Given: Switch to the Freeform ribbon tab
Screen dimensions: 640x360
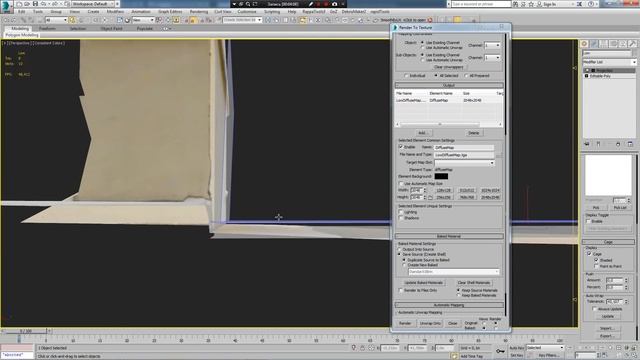Looking at the screenshot, I should tap(47, 29).
